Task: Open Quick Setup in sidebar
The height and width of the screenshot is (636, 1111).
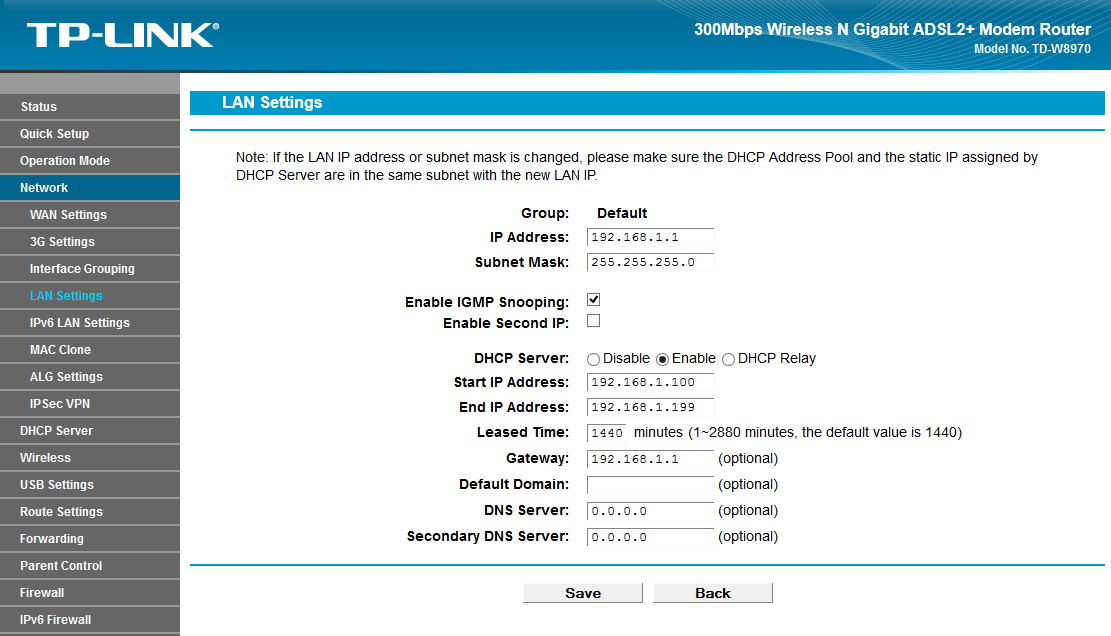Action: 90,134
